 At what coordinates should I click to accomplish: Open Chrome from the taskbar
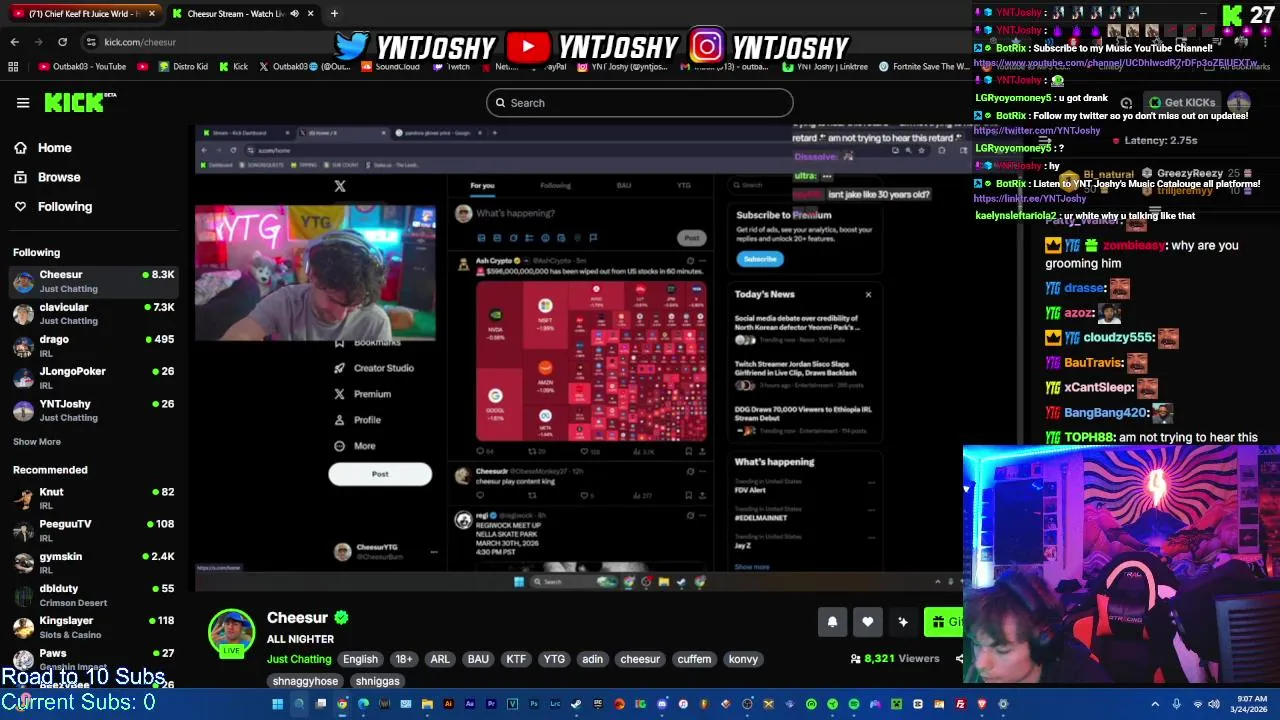342,704
